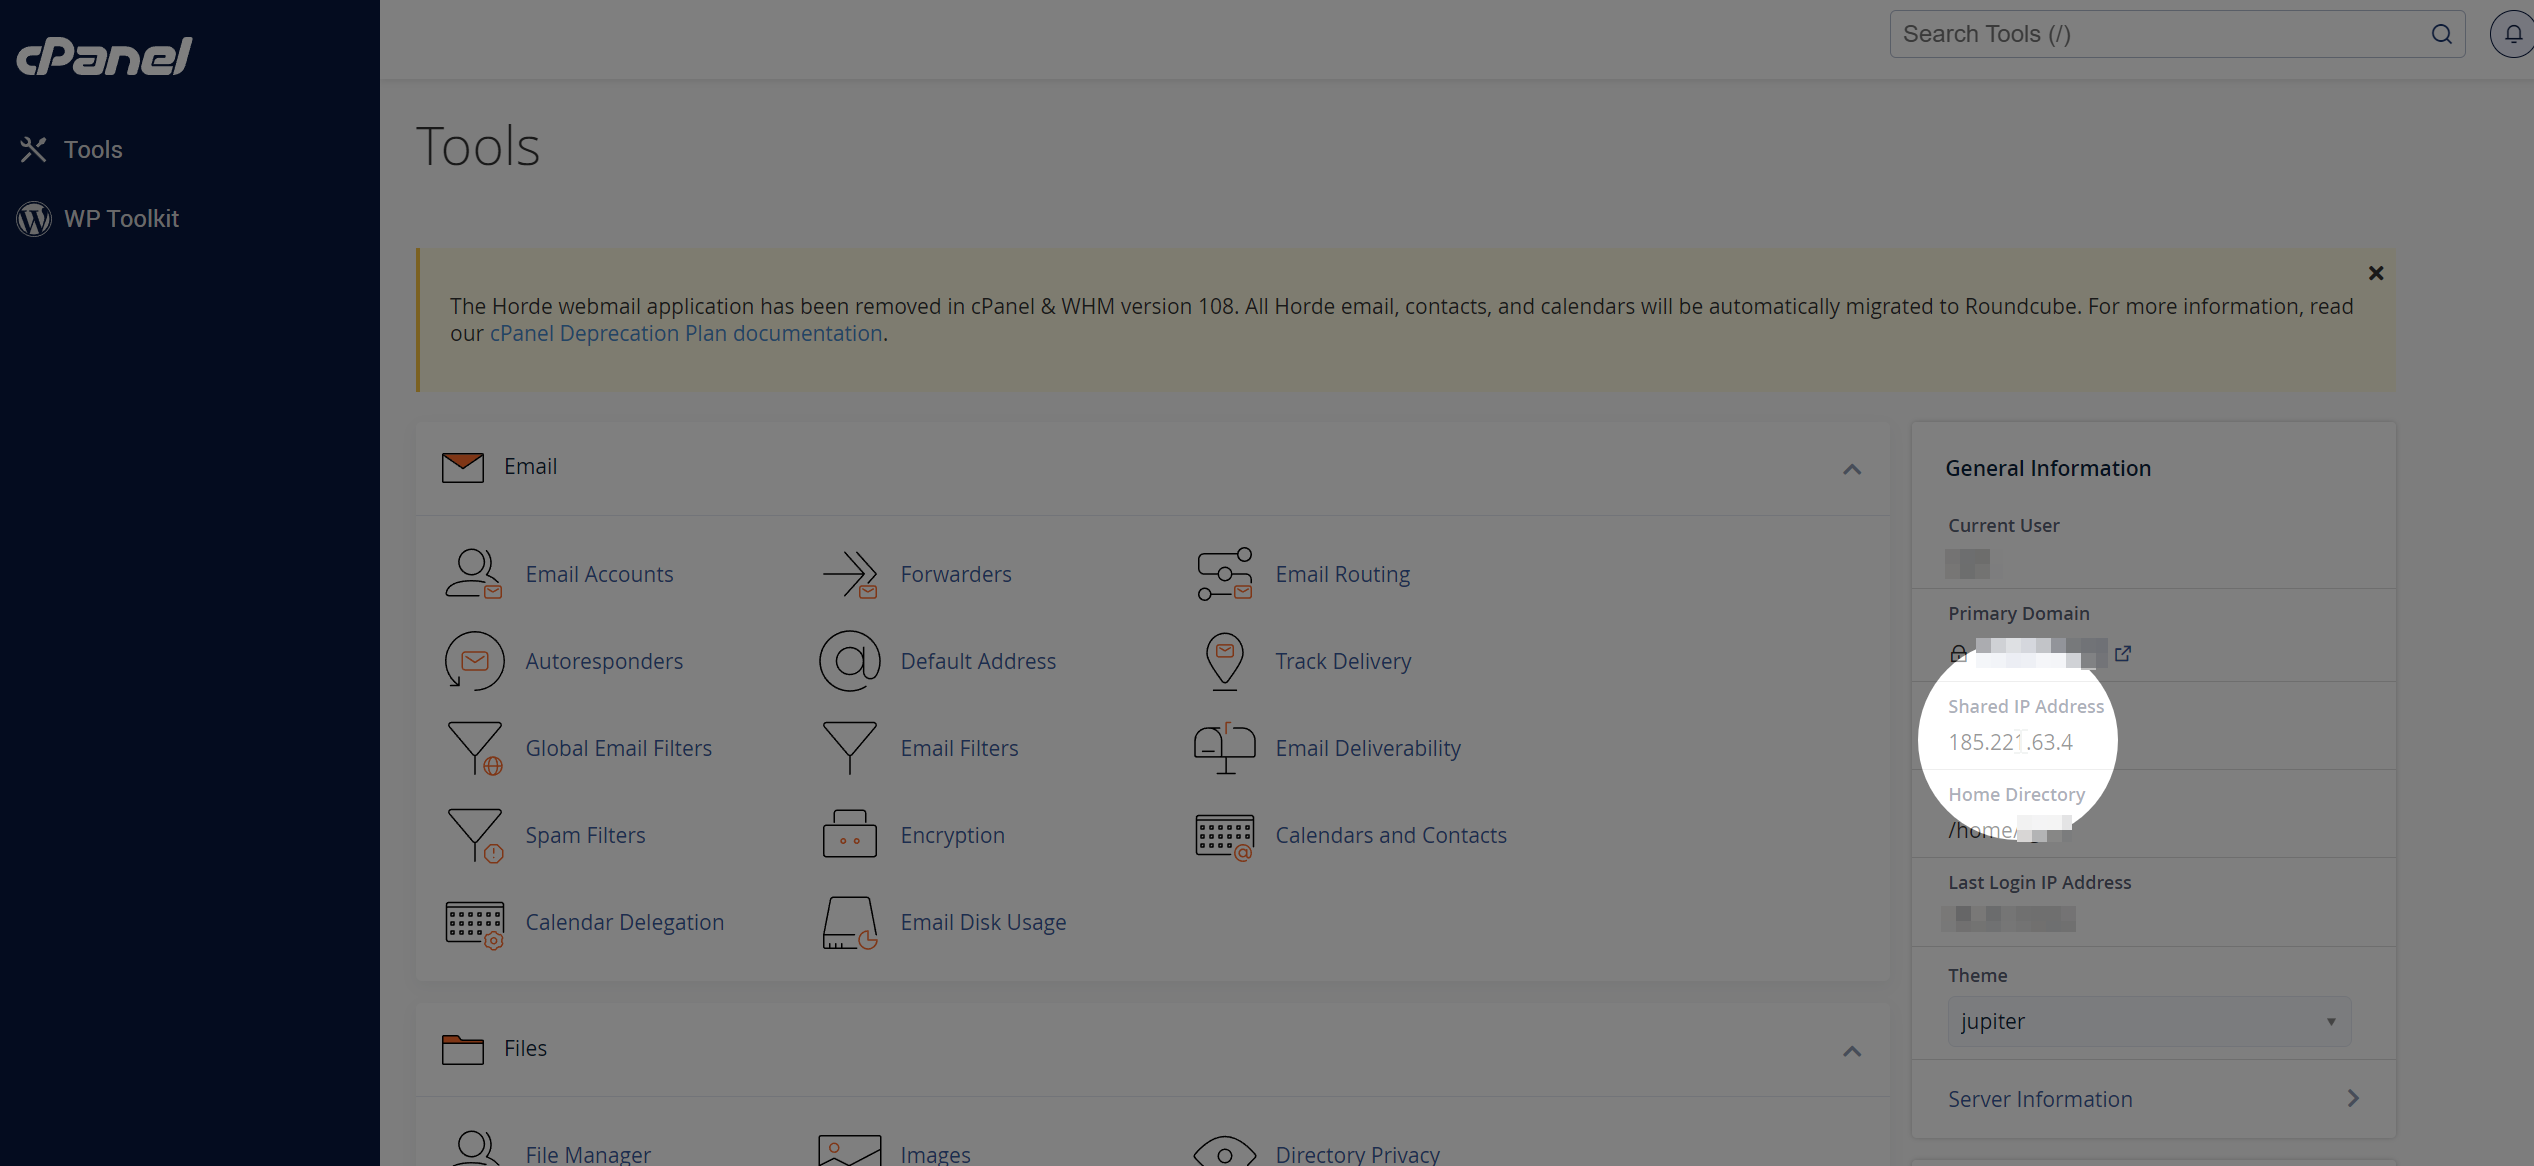The image size is (2534, 1166).
Task: Click the Default Address at-sign icon
Action: click(850, 661)
